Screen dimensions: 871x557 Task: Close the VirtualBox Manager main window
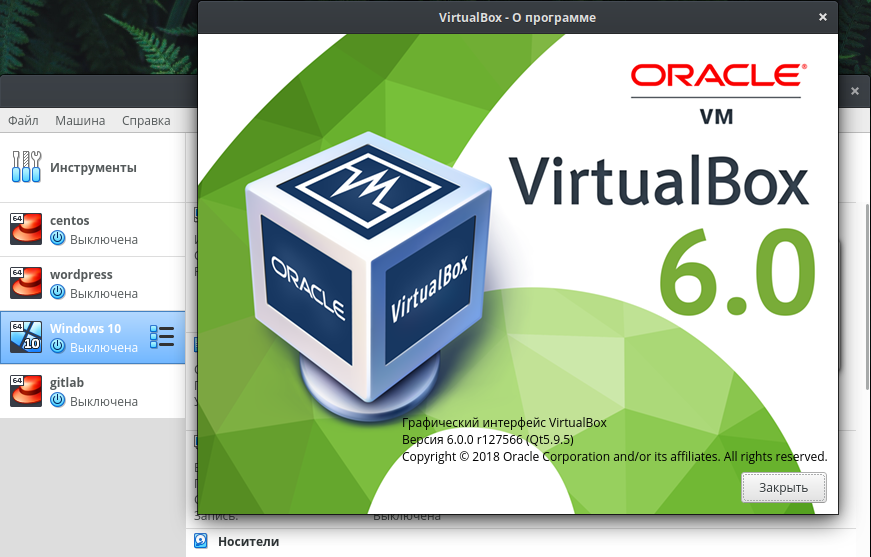pyautogui.click(x=855, y=91)
